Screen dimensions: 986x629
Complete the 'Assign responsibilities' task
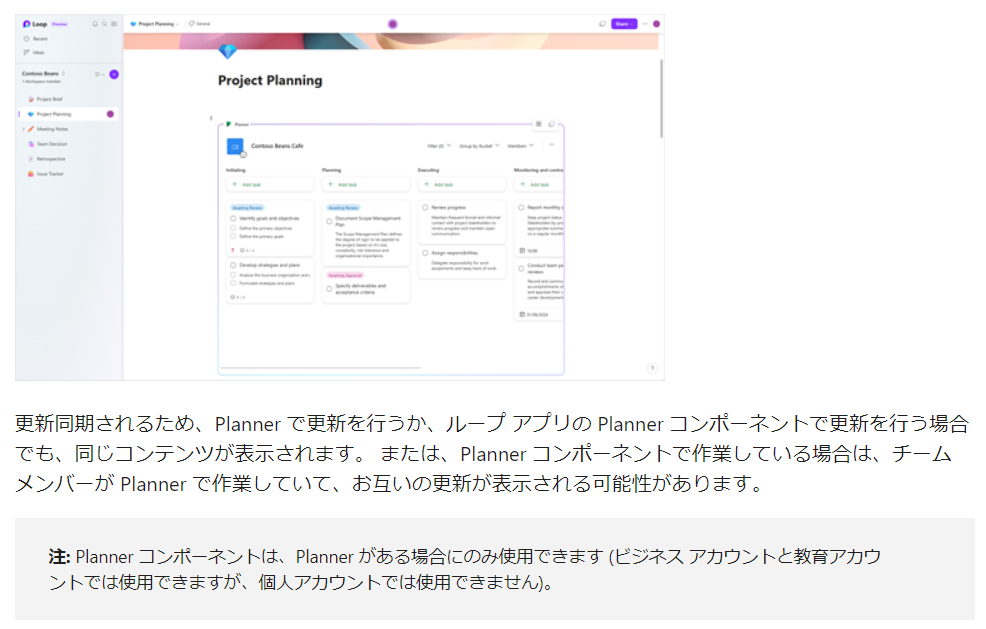pyautogui.click(x=425, y=253)
